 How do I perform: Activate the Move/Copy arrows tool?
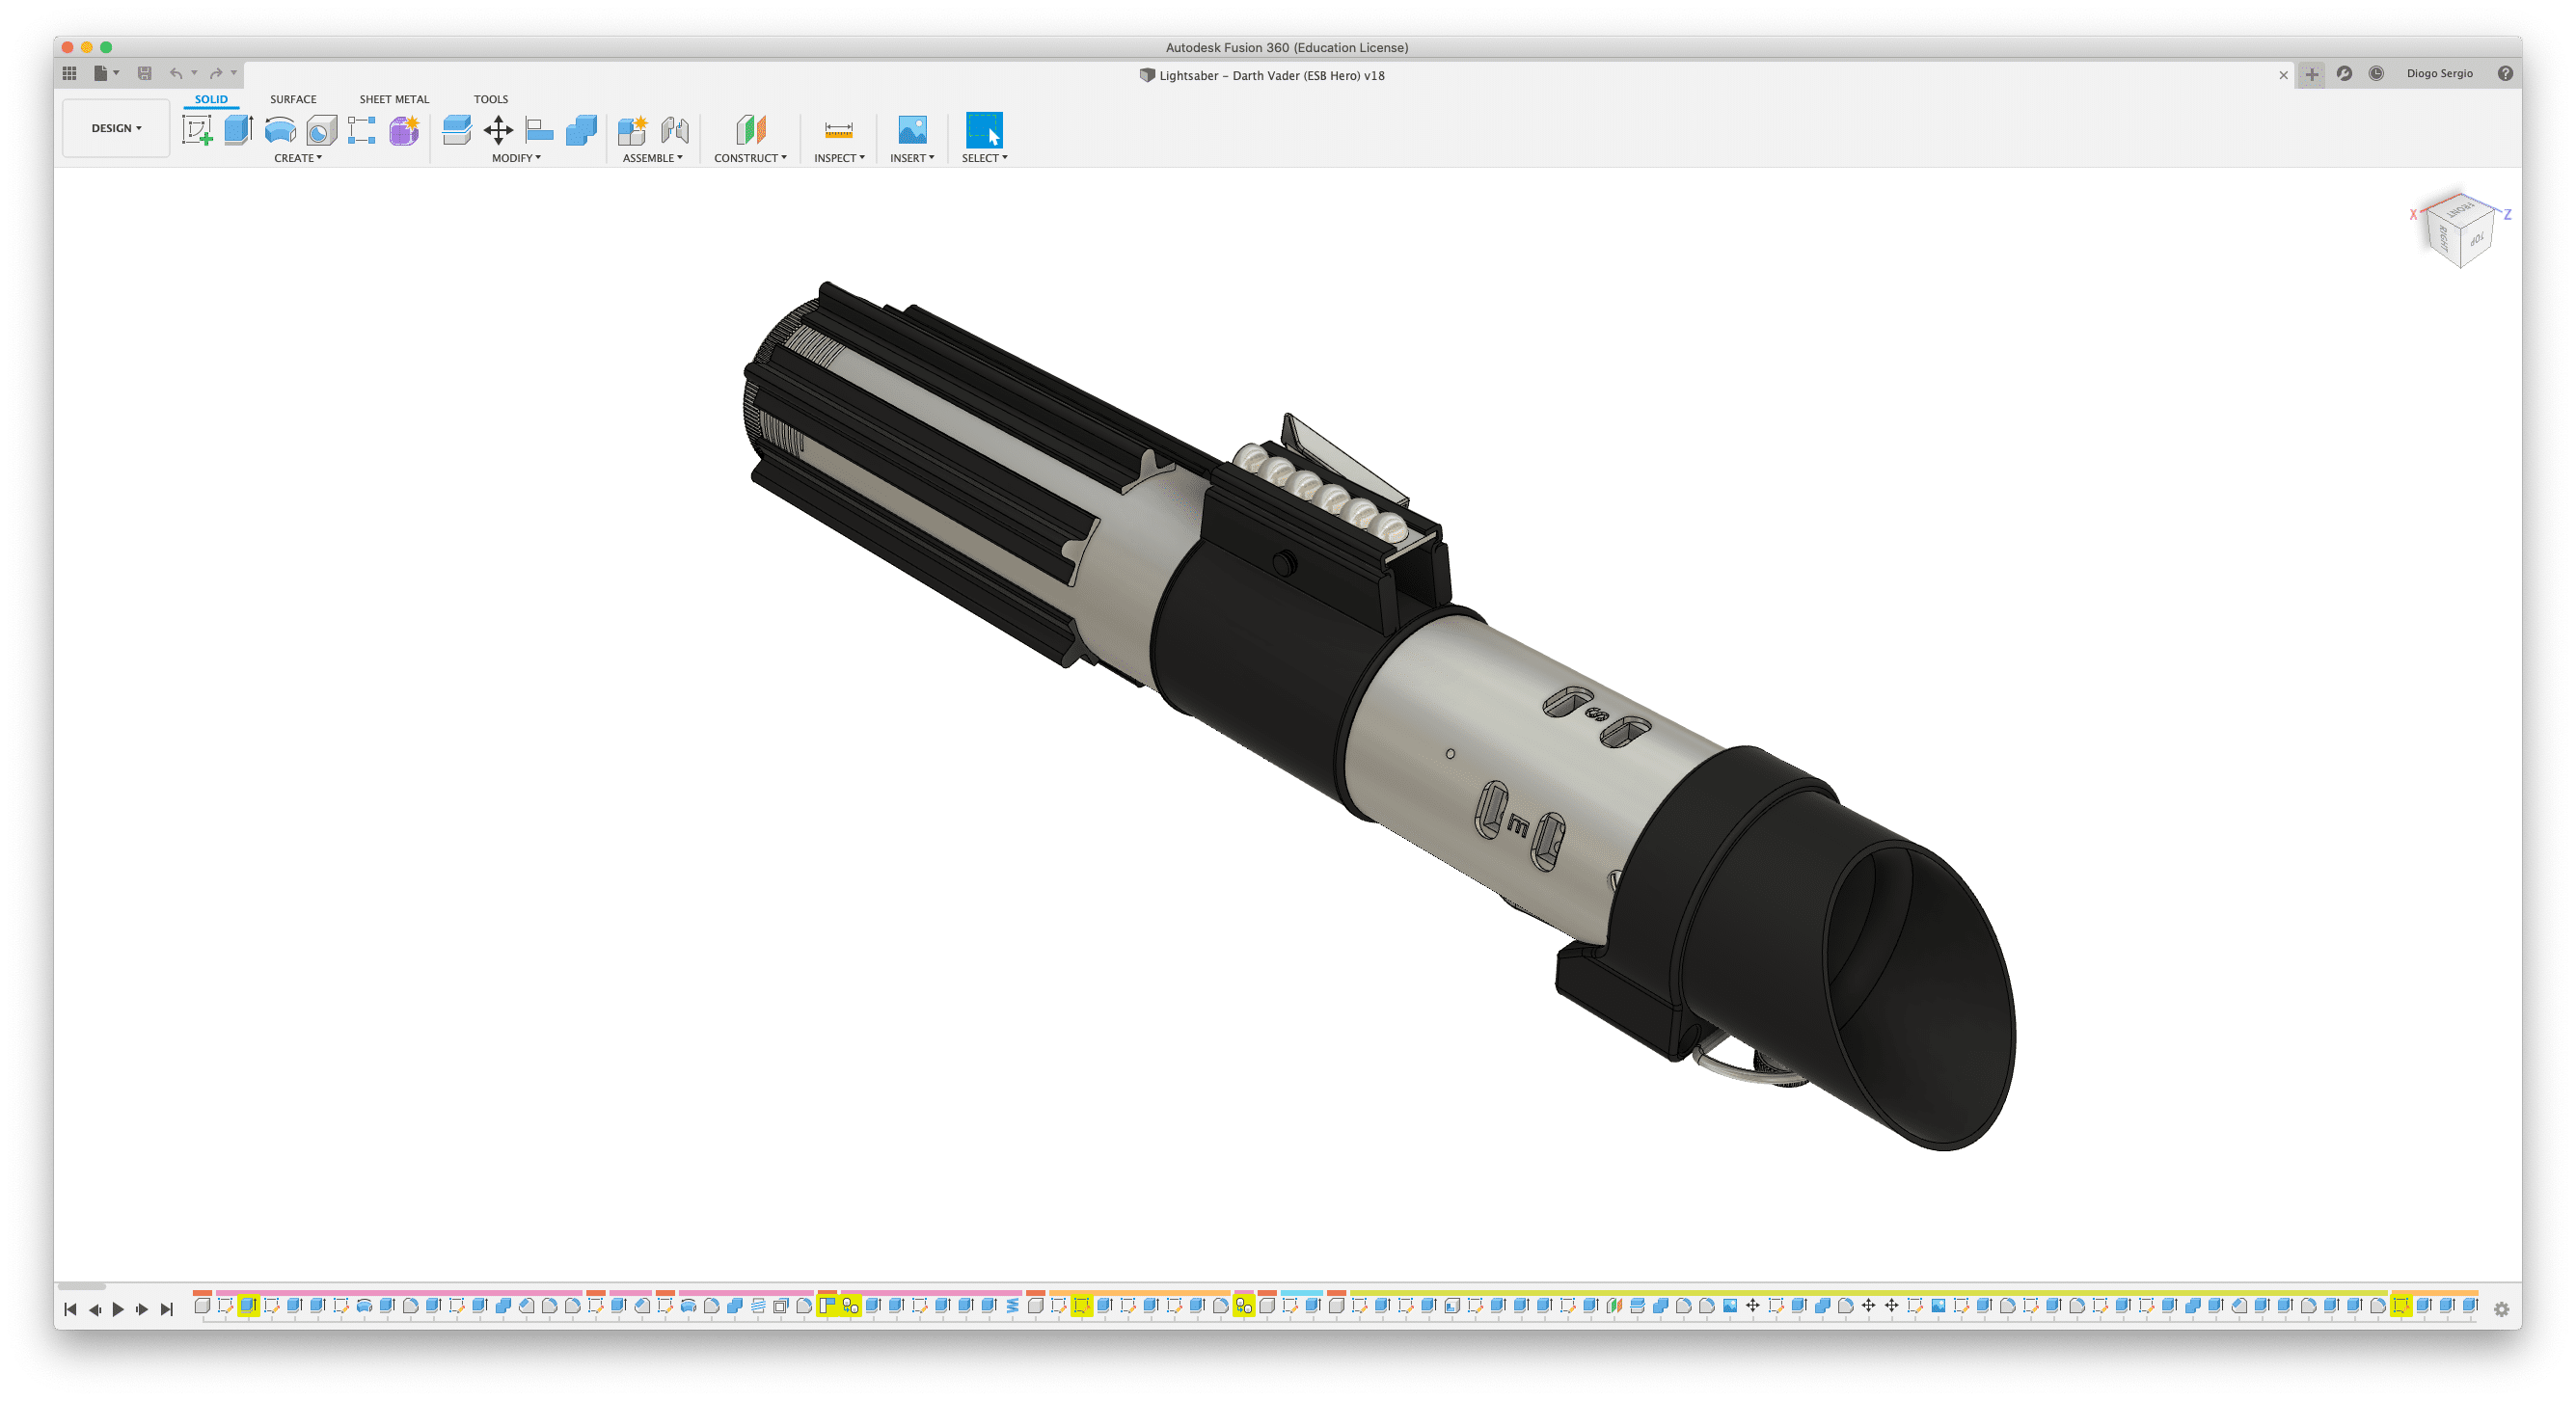click(498, 130)
